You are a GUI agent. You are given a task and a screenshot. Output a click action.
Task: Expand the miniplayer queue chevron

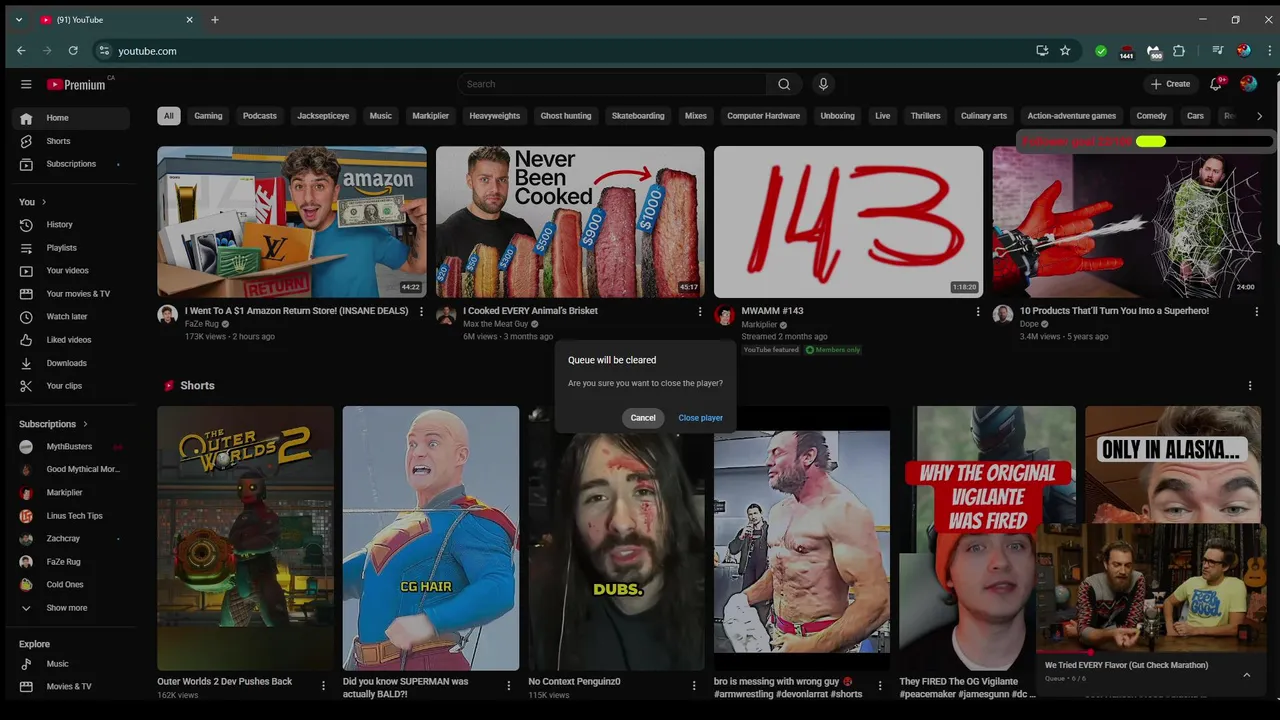tap(1247, 675)
